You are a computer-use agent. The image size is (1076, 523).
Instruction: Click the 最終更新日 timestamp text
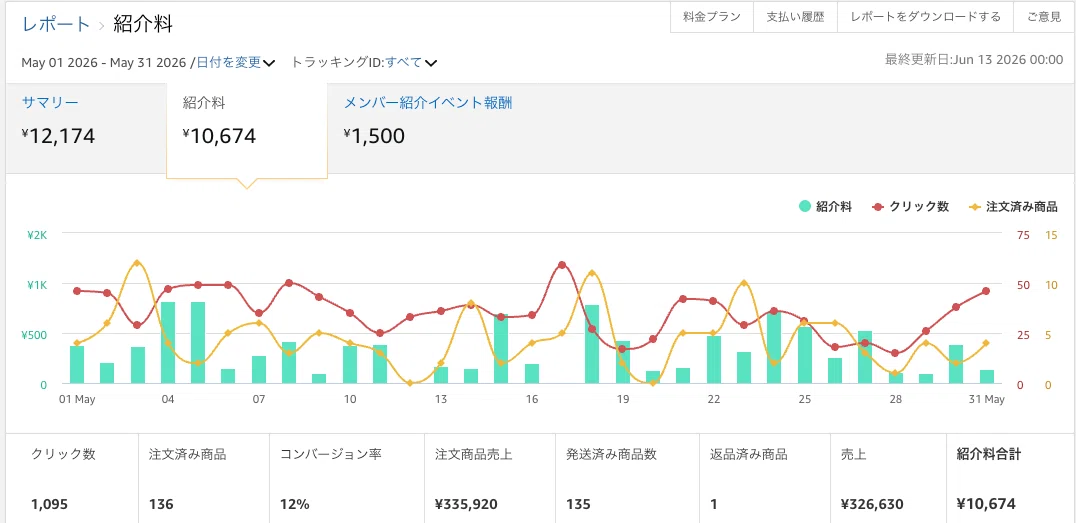[974, 60]
